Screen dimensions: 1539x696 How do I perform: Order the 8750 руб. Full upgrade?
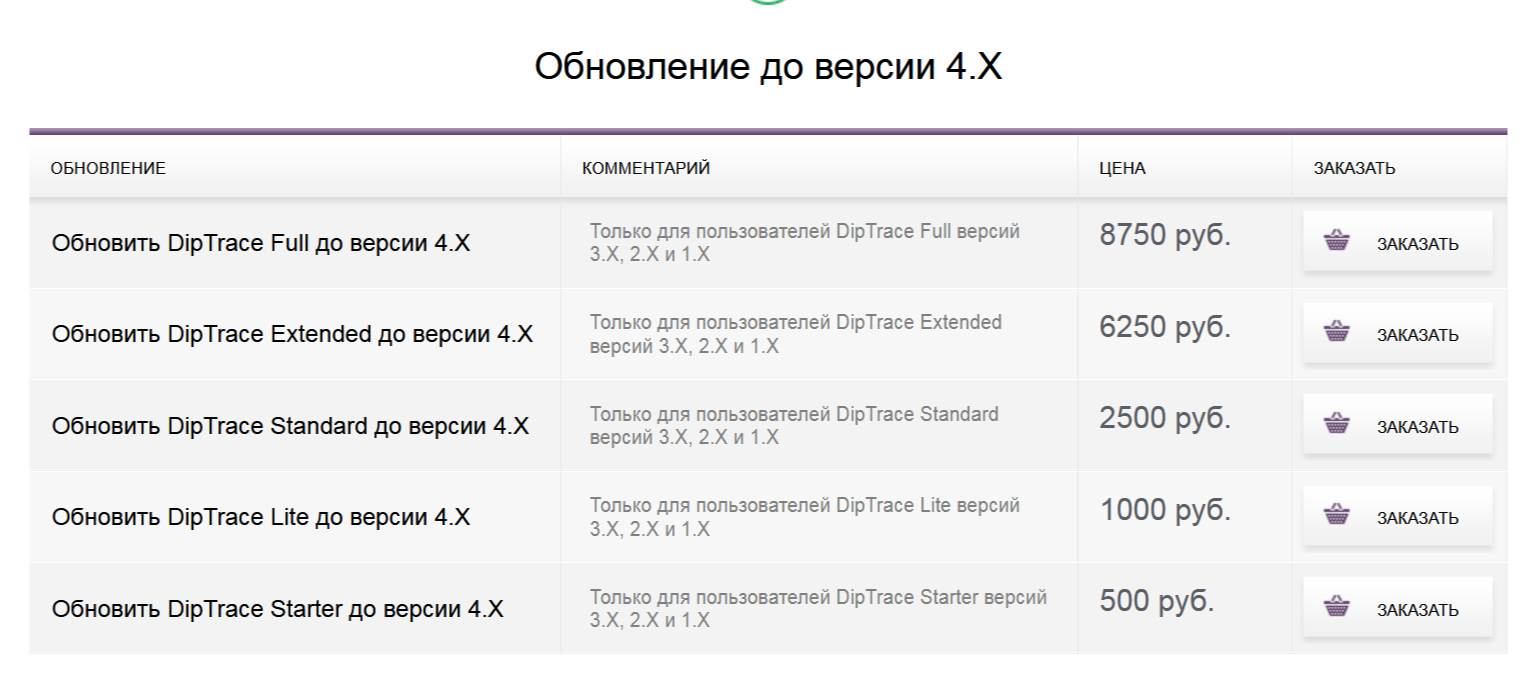[x=1397, y=241]
